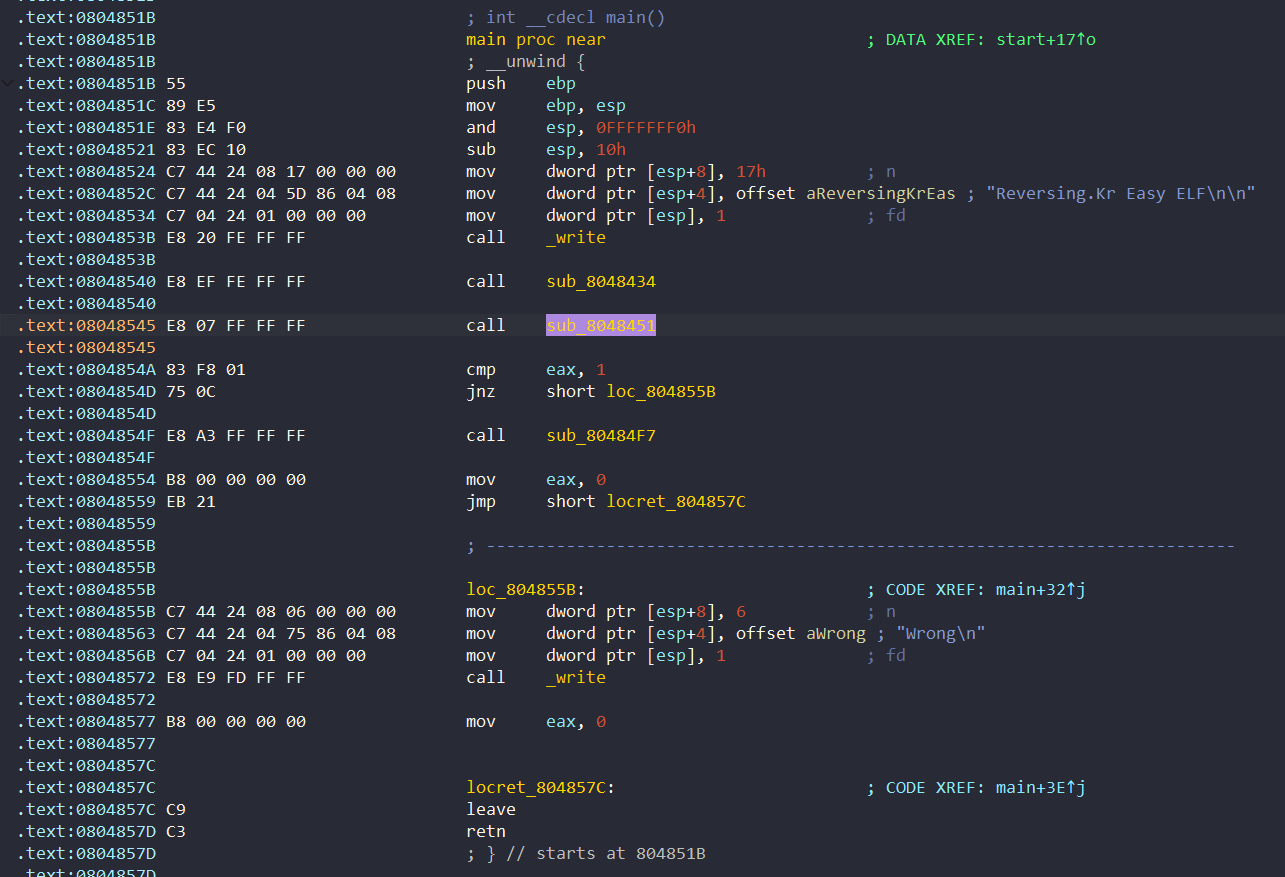Click the 'push' mnemonic

point(486,83)
